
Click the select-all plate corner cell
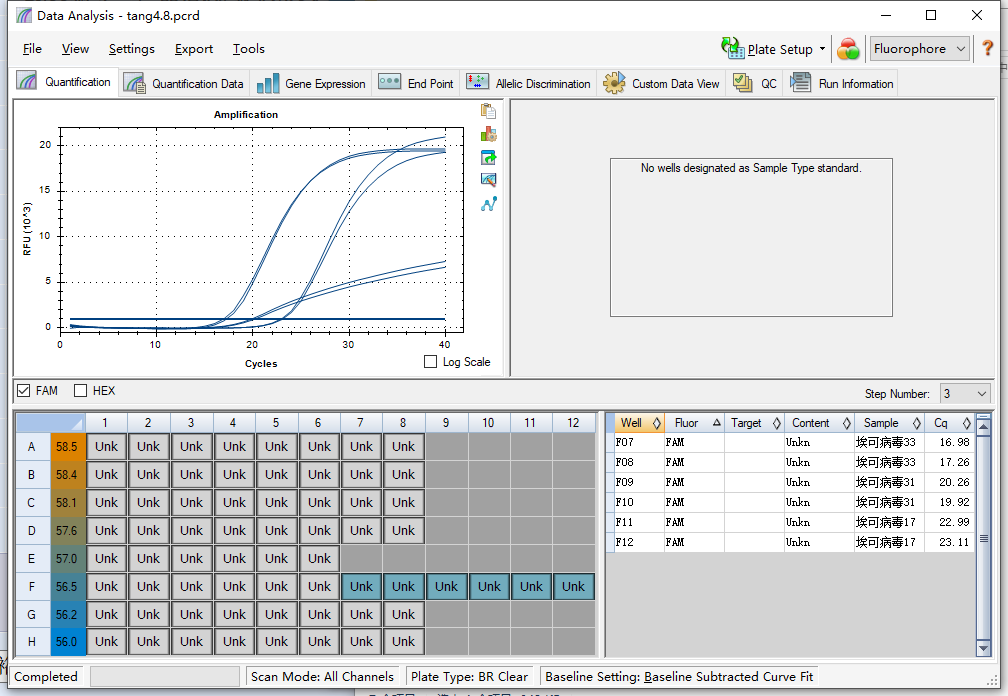50,423
